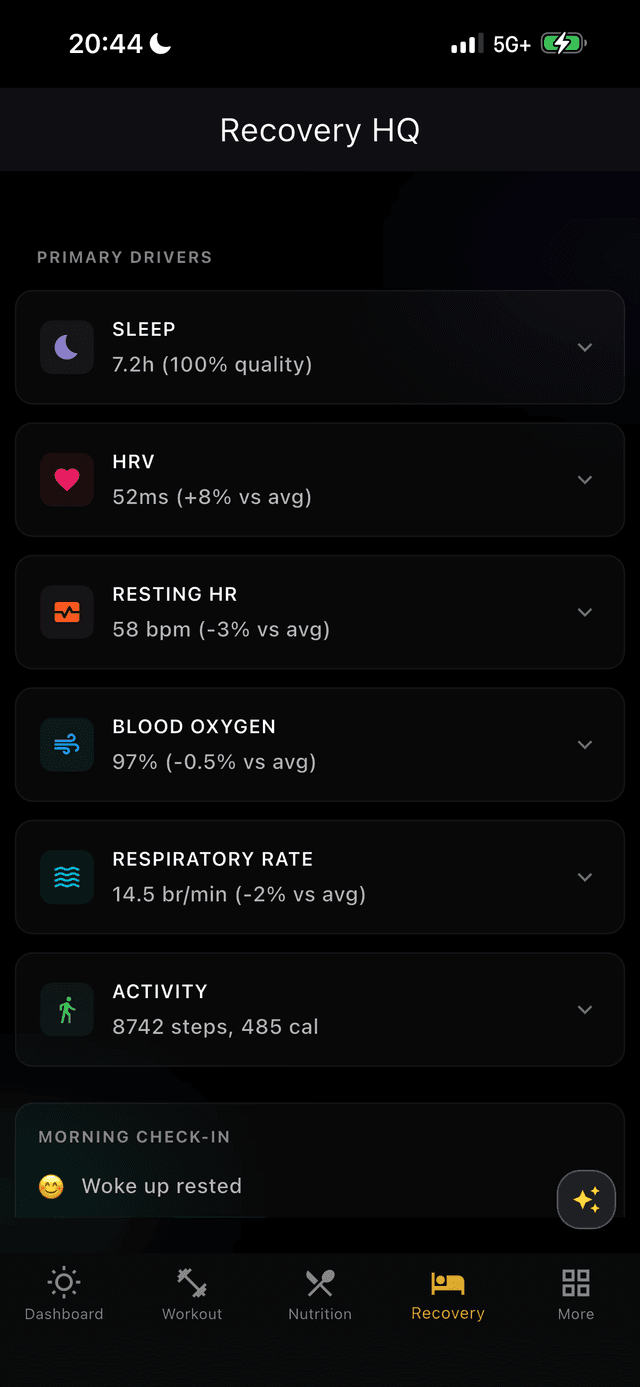Tap the green walking Activity icon
The image size is (640, 1387).
point(66,1010)
